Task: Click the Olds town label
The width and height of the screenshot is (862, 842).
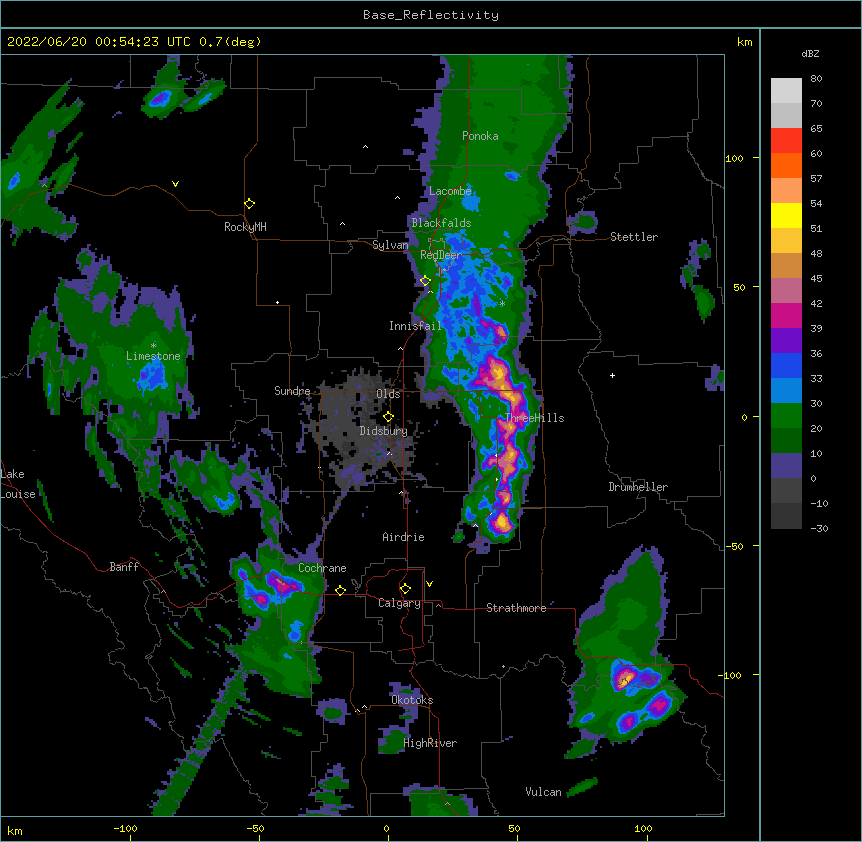Action: [x=388, y=394]
